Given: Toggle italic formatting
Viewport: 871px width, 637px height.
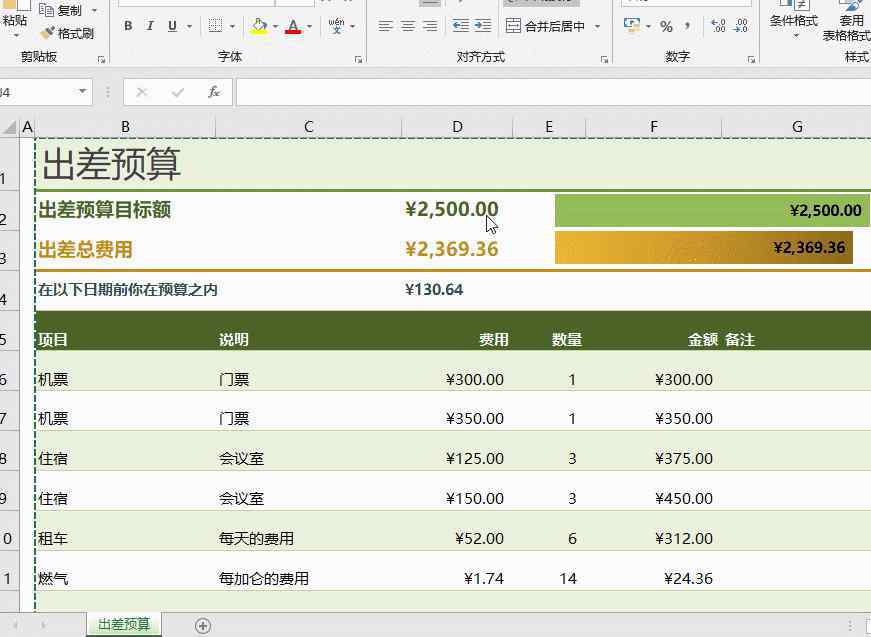Looking at the screenshot, I should click(150, 26).
